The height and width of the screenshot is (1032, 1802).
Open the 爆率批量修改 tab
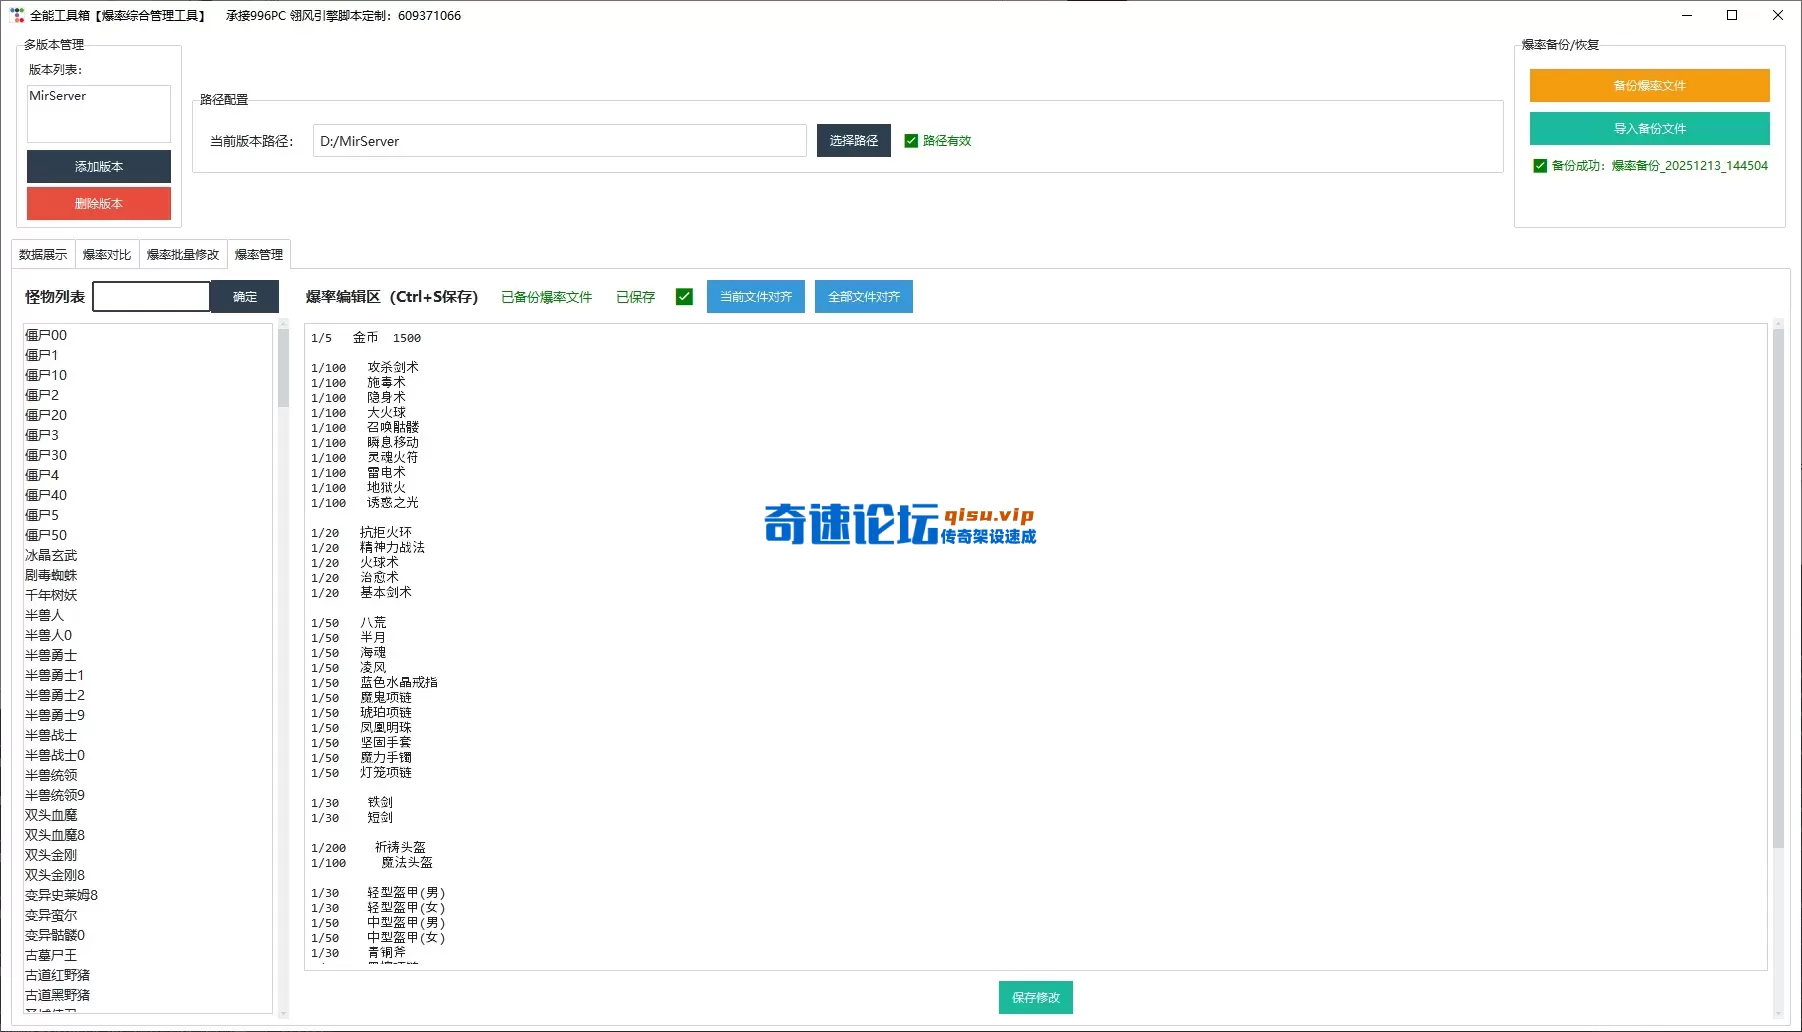[x=182, y=254]
